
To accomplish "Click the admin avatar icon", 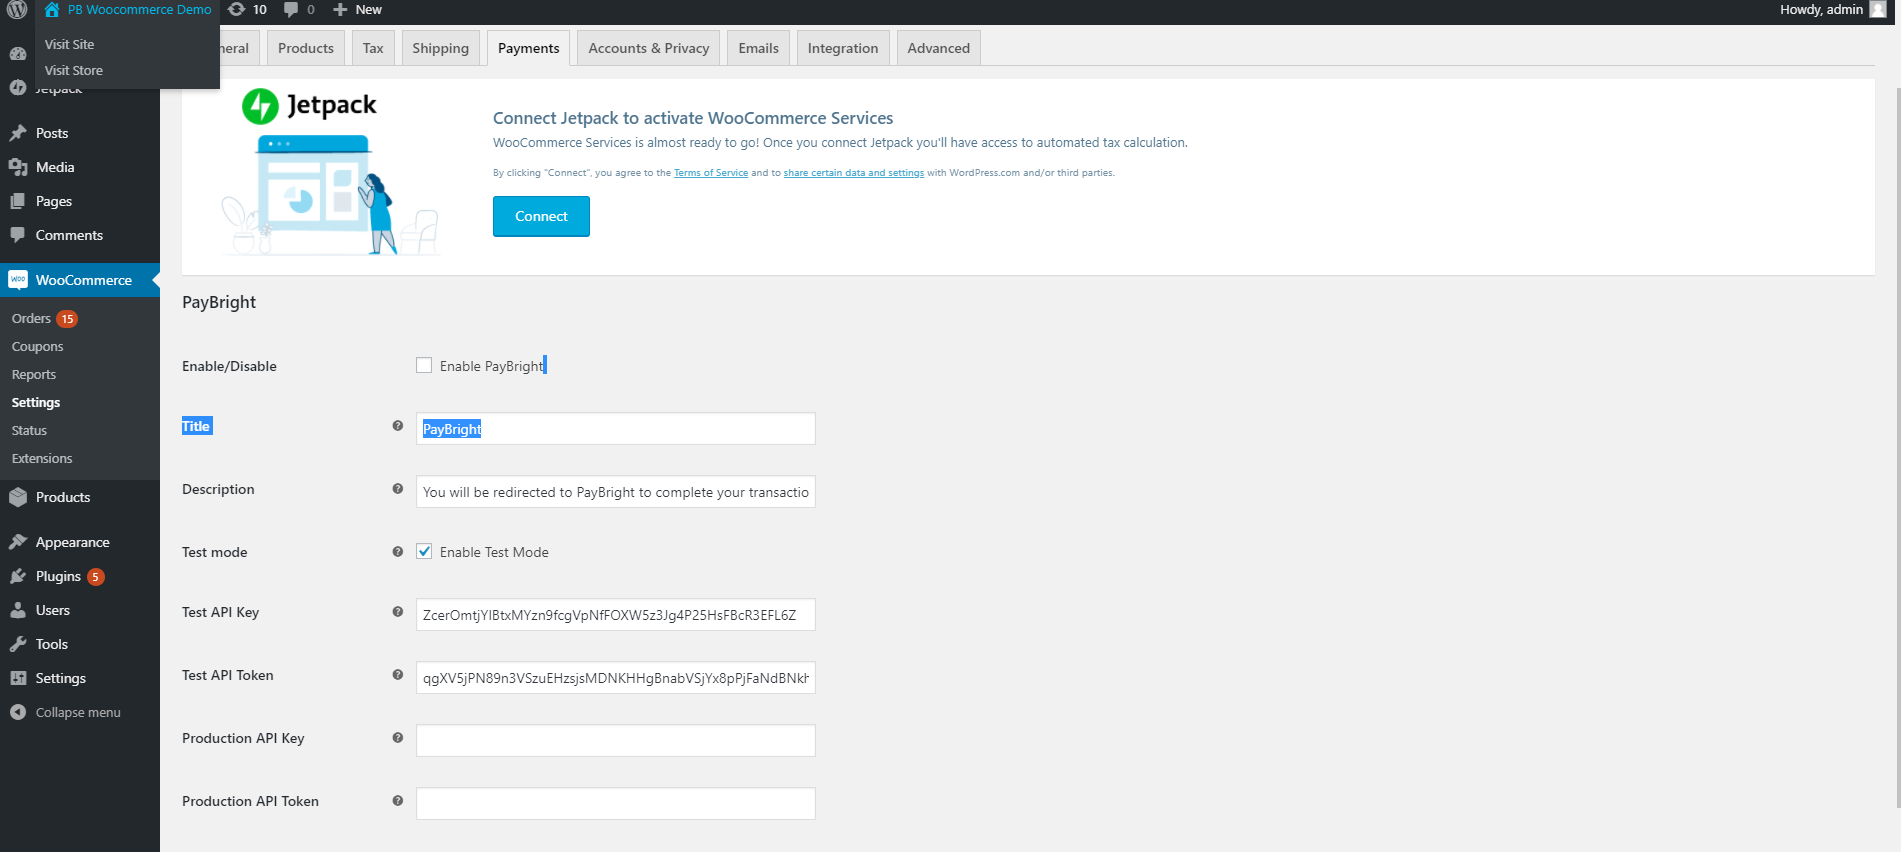I will 1878,9.
